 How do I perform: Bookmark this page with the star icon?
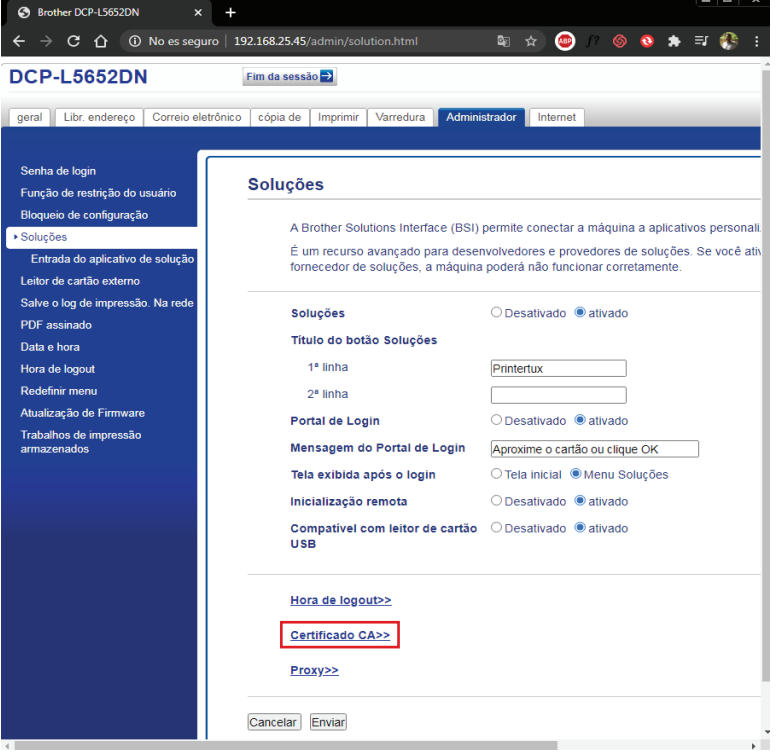[x=531, y=41]
